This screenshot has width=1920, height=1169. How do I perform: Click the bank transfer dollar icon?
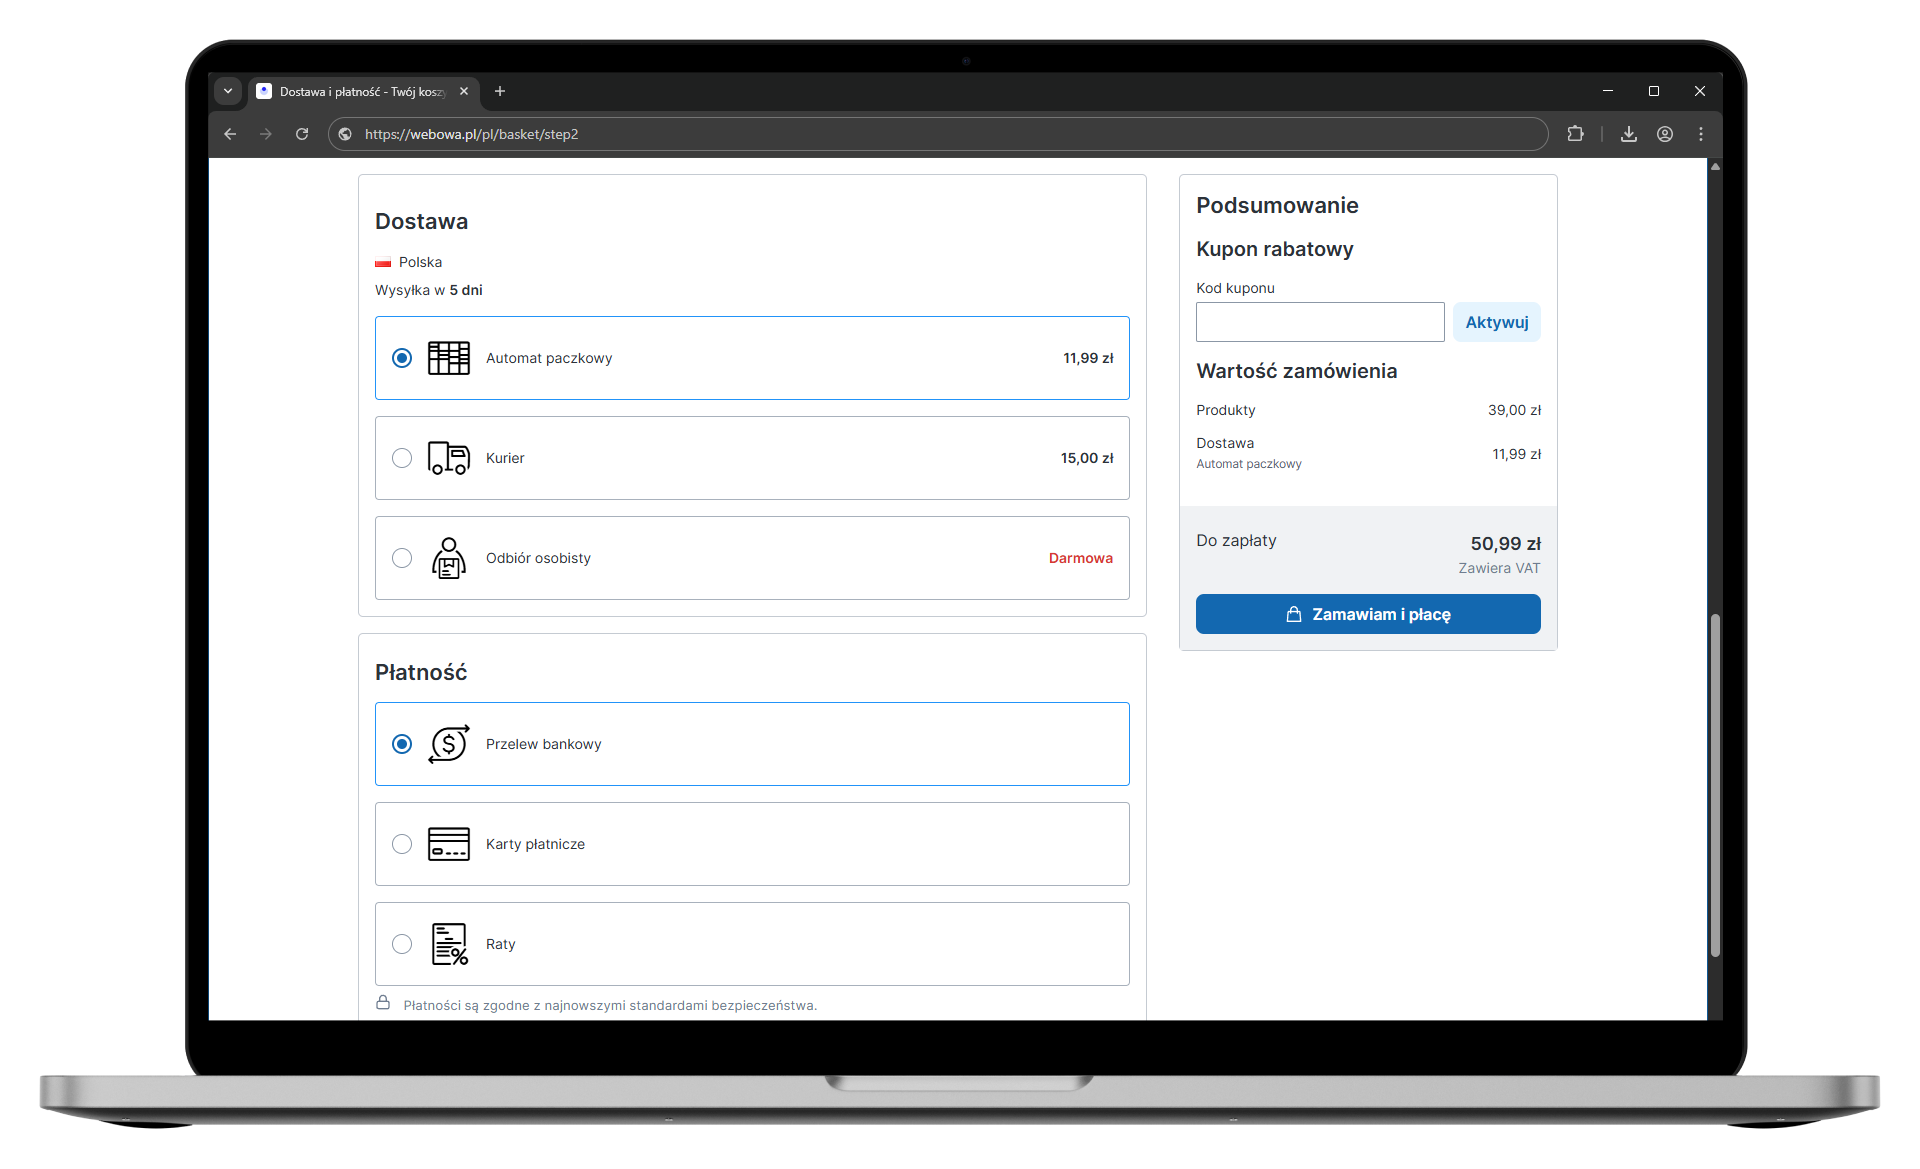[x=448, y=744]
